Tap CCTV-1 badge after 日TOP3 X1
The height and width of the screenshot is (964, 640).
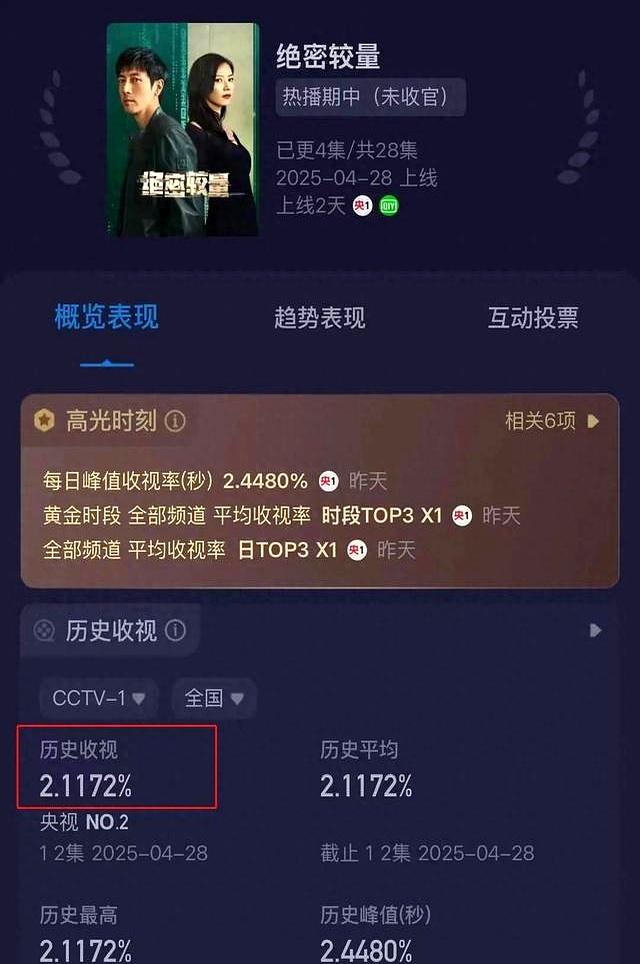[x=357, y=550]
